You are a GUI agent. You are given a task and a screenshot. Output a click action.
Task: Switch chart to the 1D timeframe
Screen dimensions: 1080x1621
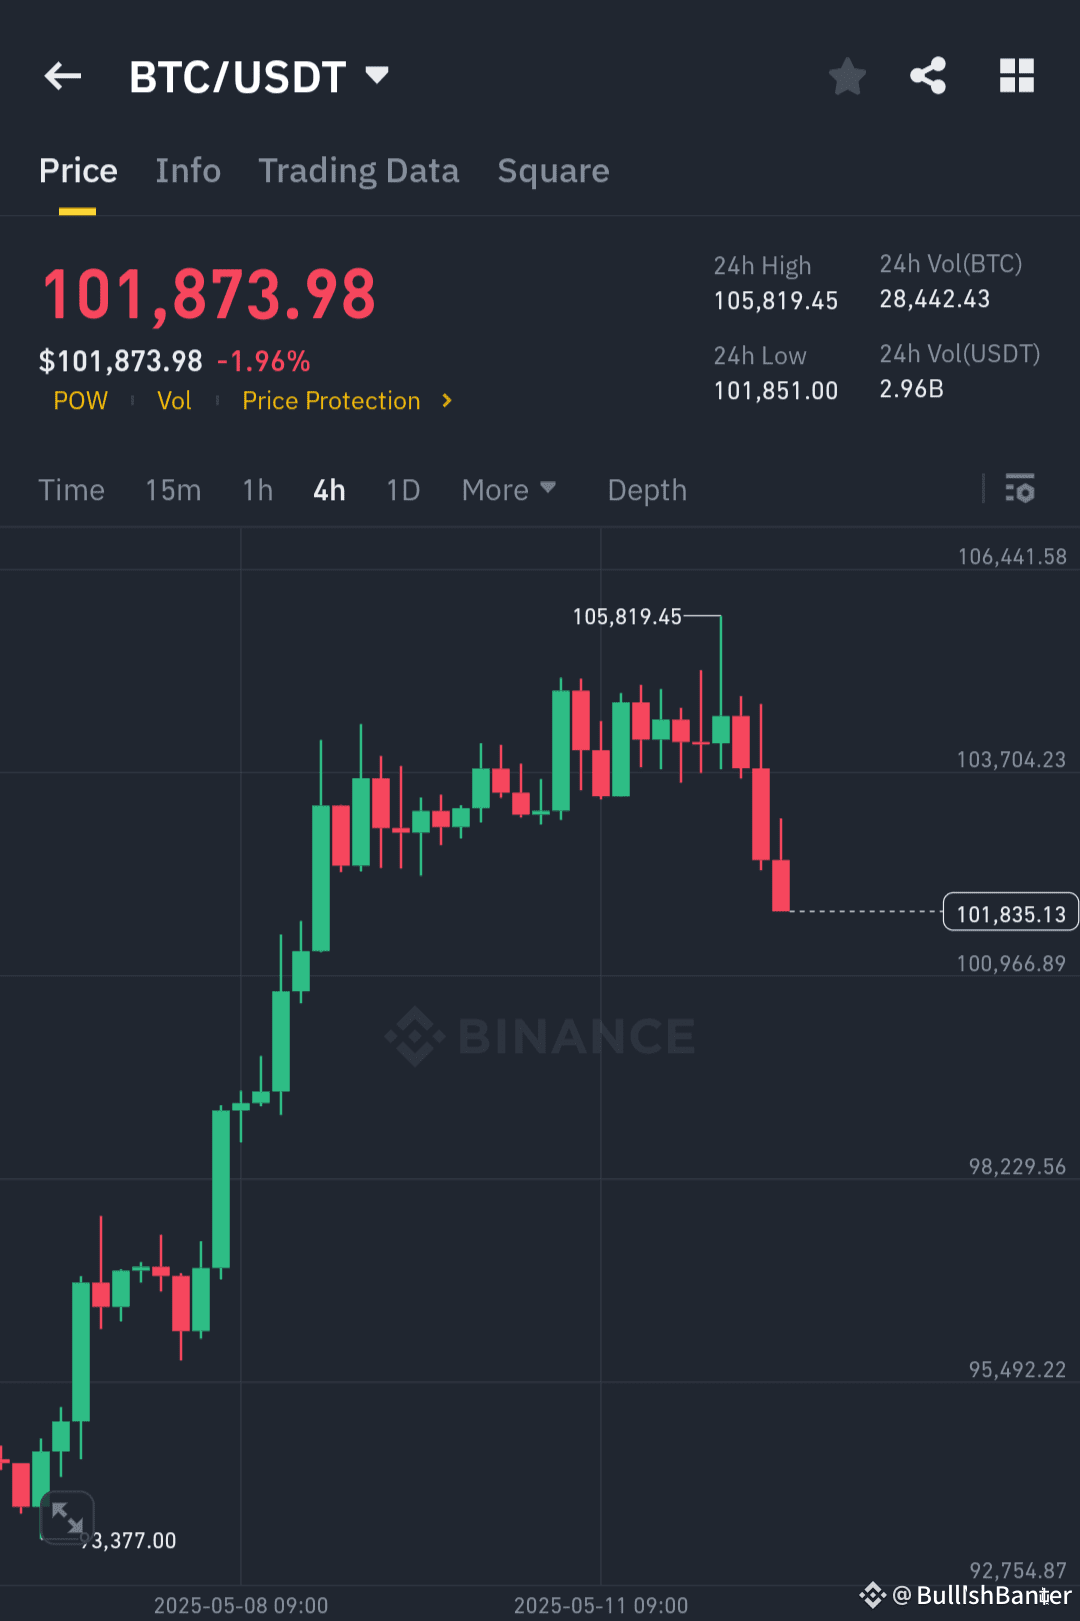point(403,490)
